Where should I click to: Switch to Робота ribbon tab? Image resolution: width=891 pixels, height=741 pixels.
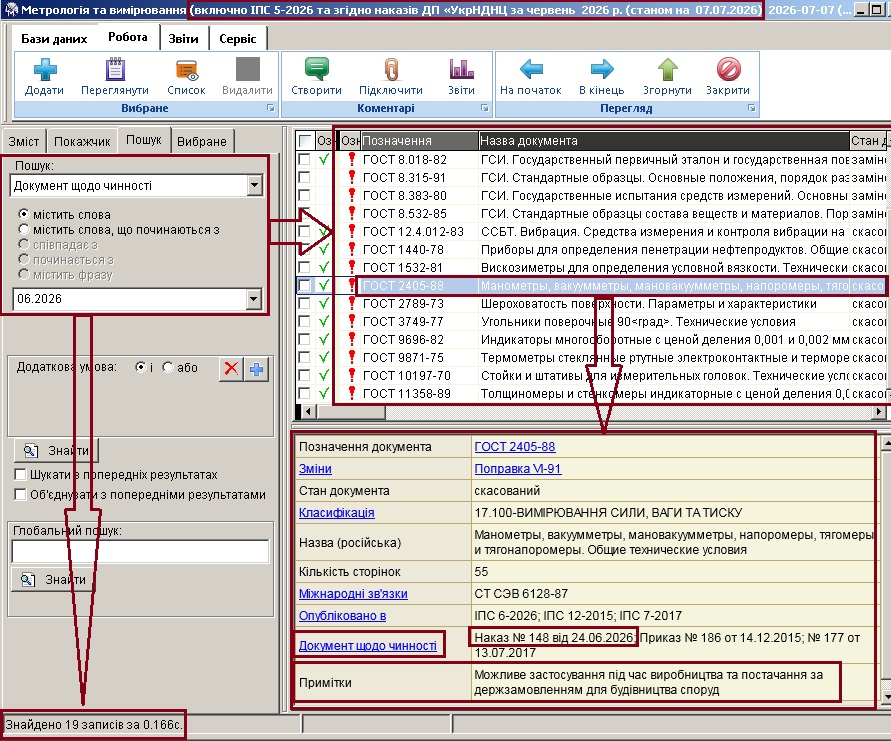pos(128,37)
